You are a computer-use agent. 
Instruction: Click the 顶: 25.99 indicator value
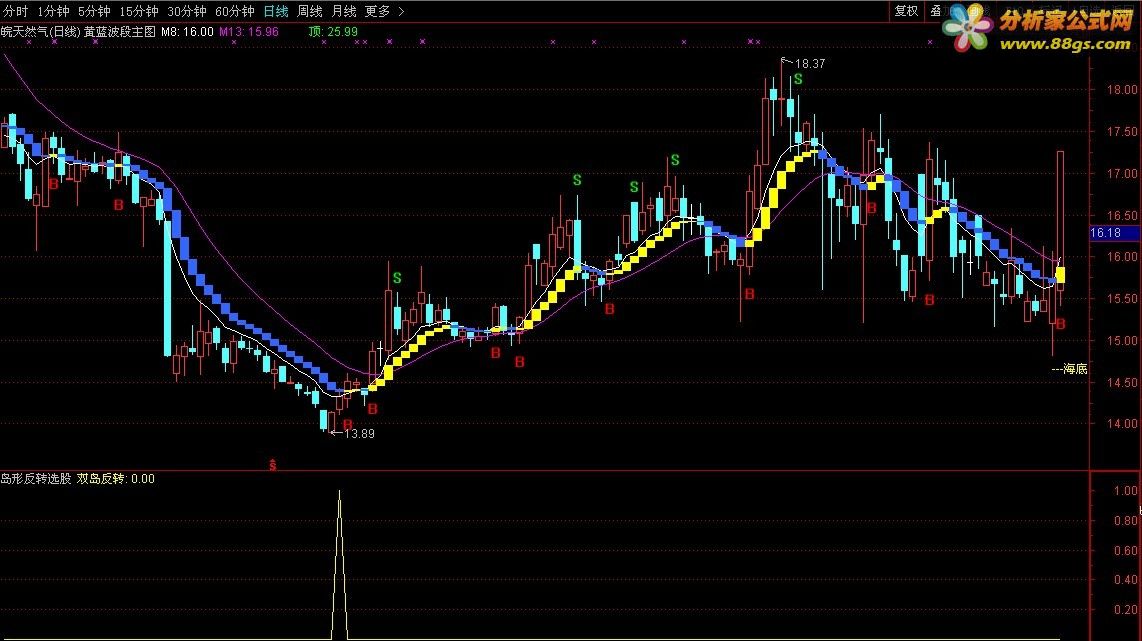(333, 31)
